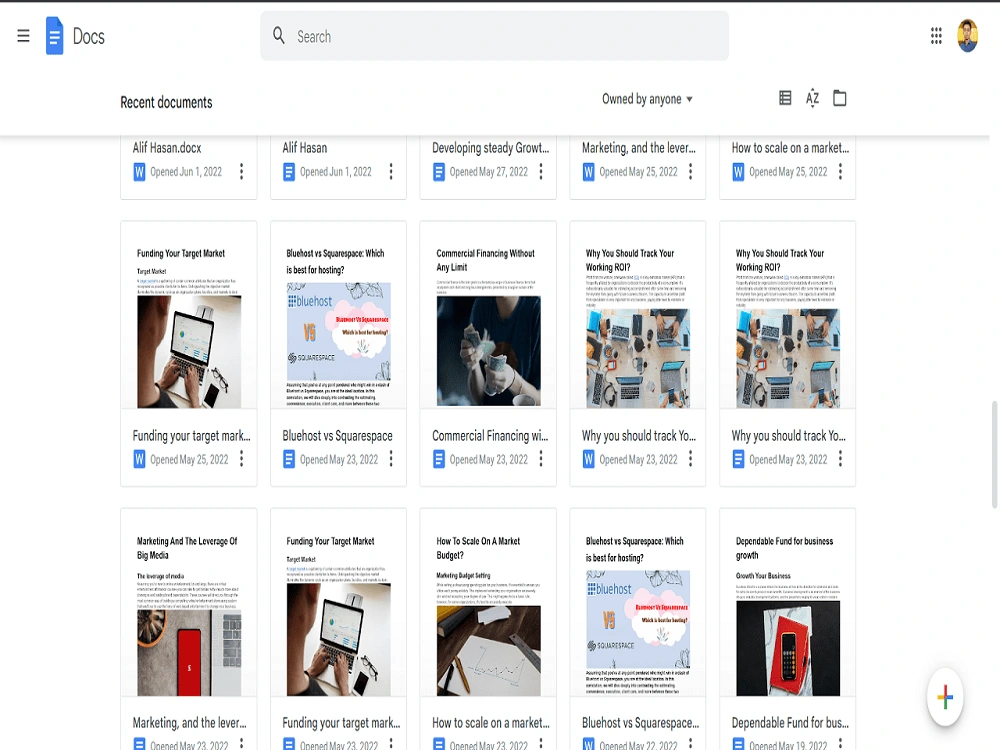Viewport: 1000px width, 750px height.
Task: Open Funding Your Target Market thumbnail opened May 23
Action: pos(338,603)
